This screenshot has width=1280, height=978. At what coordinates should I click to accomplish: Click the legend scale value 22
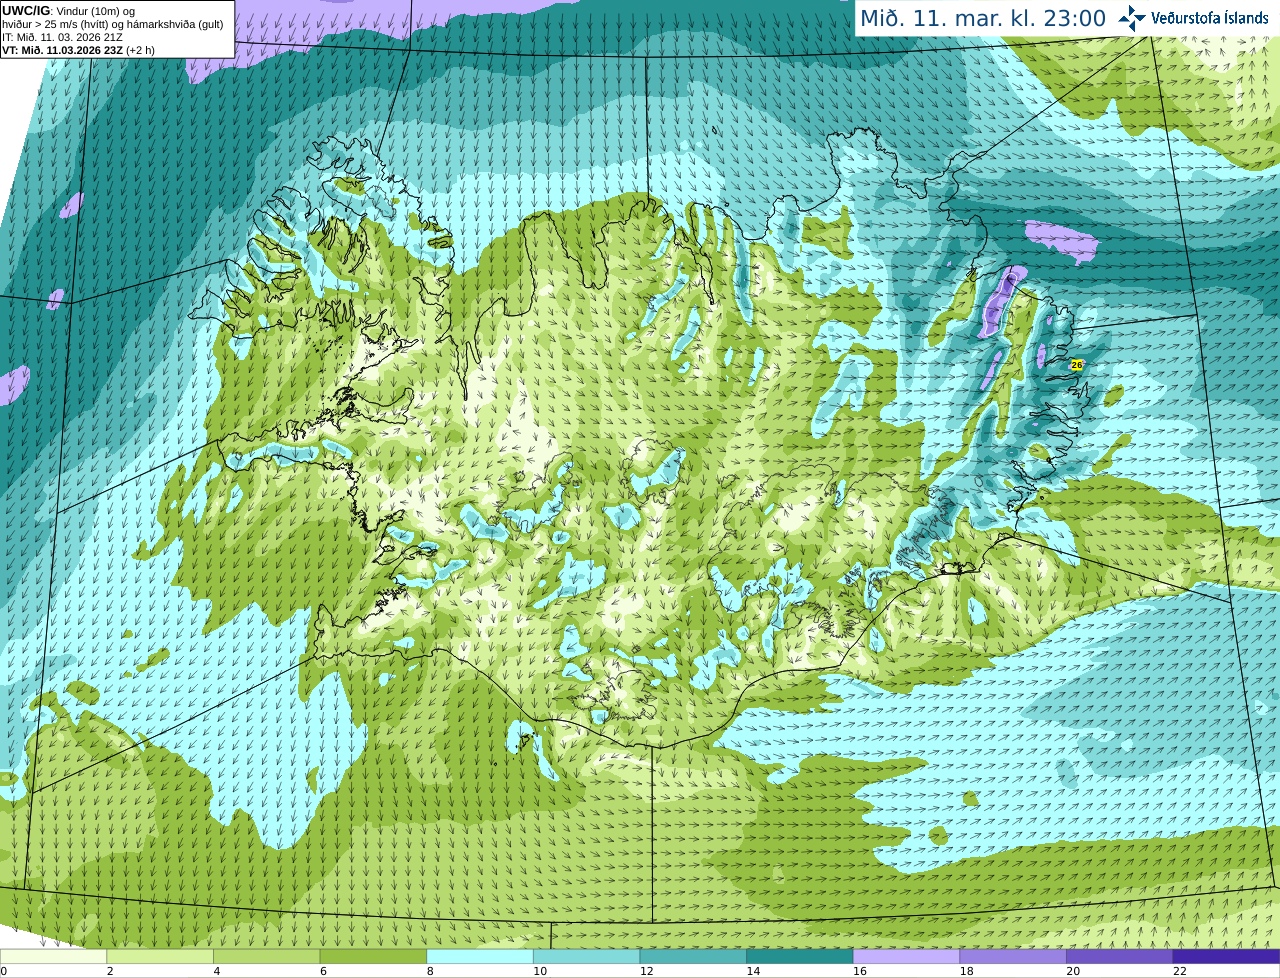coord(1180,971)
